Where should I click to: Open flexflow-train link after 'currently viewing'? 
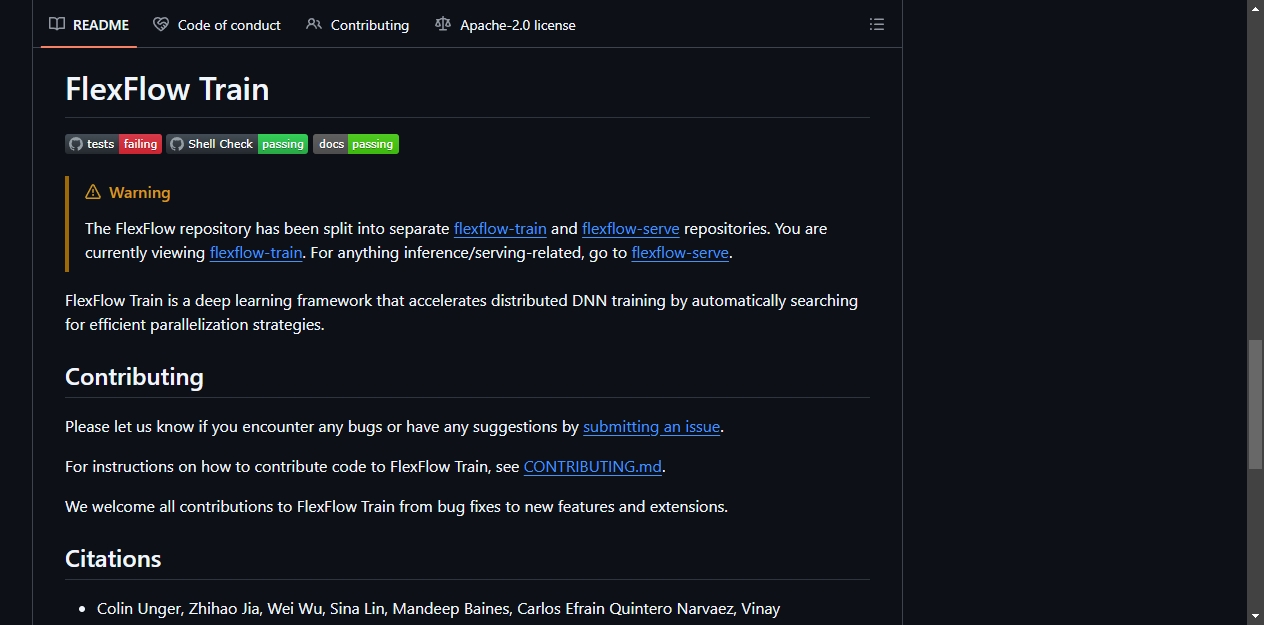coord(256,253)
